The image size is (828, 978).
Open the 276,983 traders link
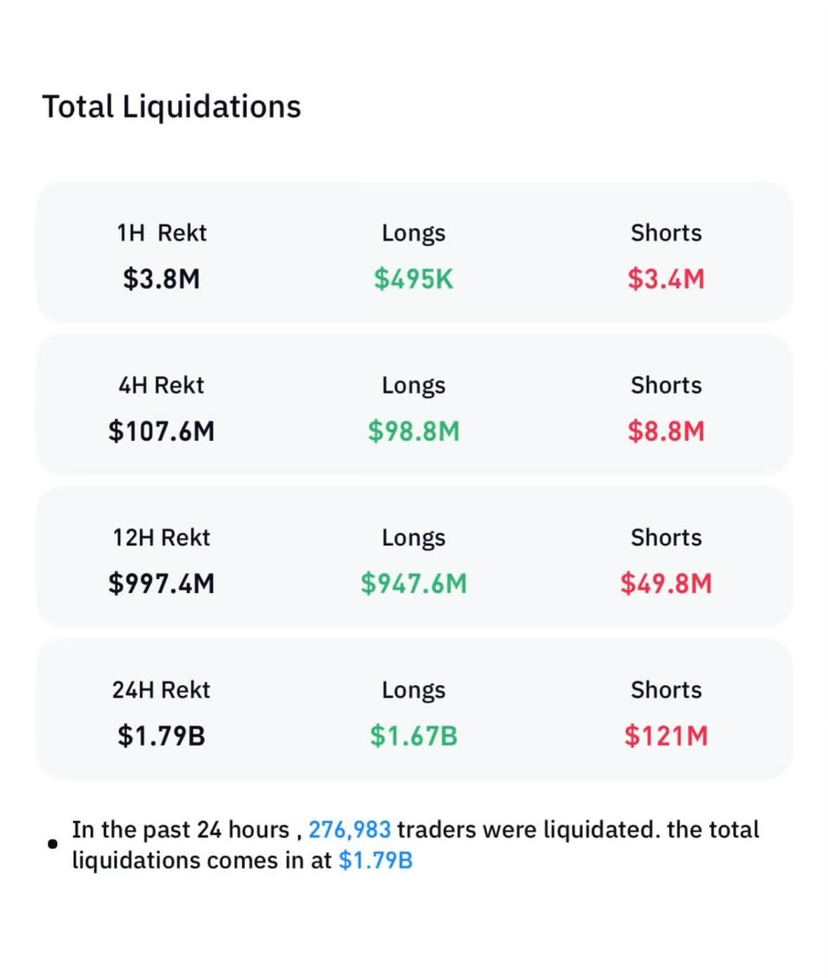[350, 830]
